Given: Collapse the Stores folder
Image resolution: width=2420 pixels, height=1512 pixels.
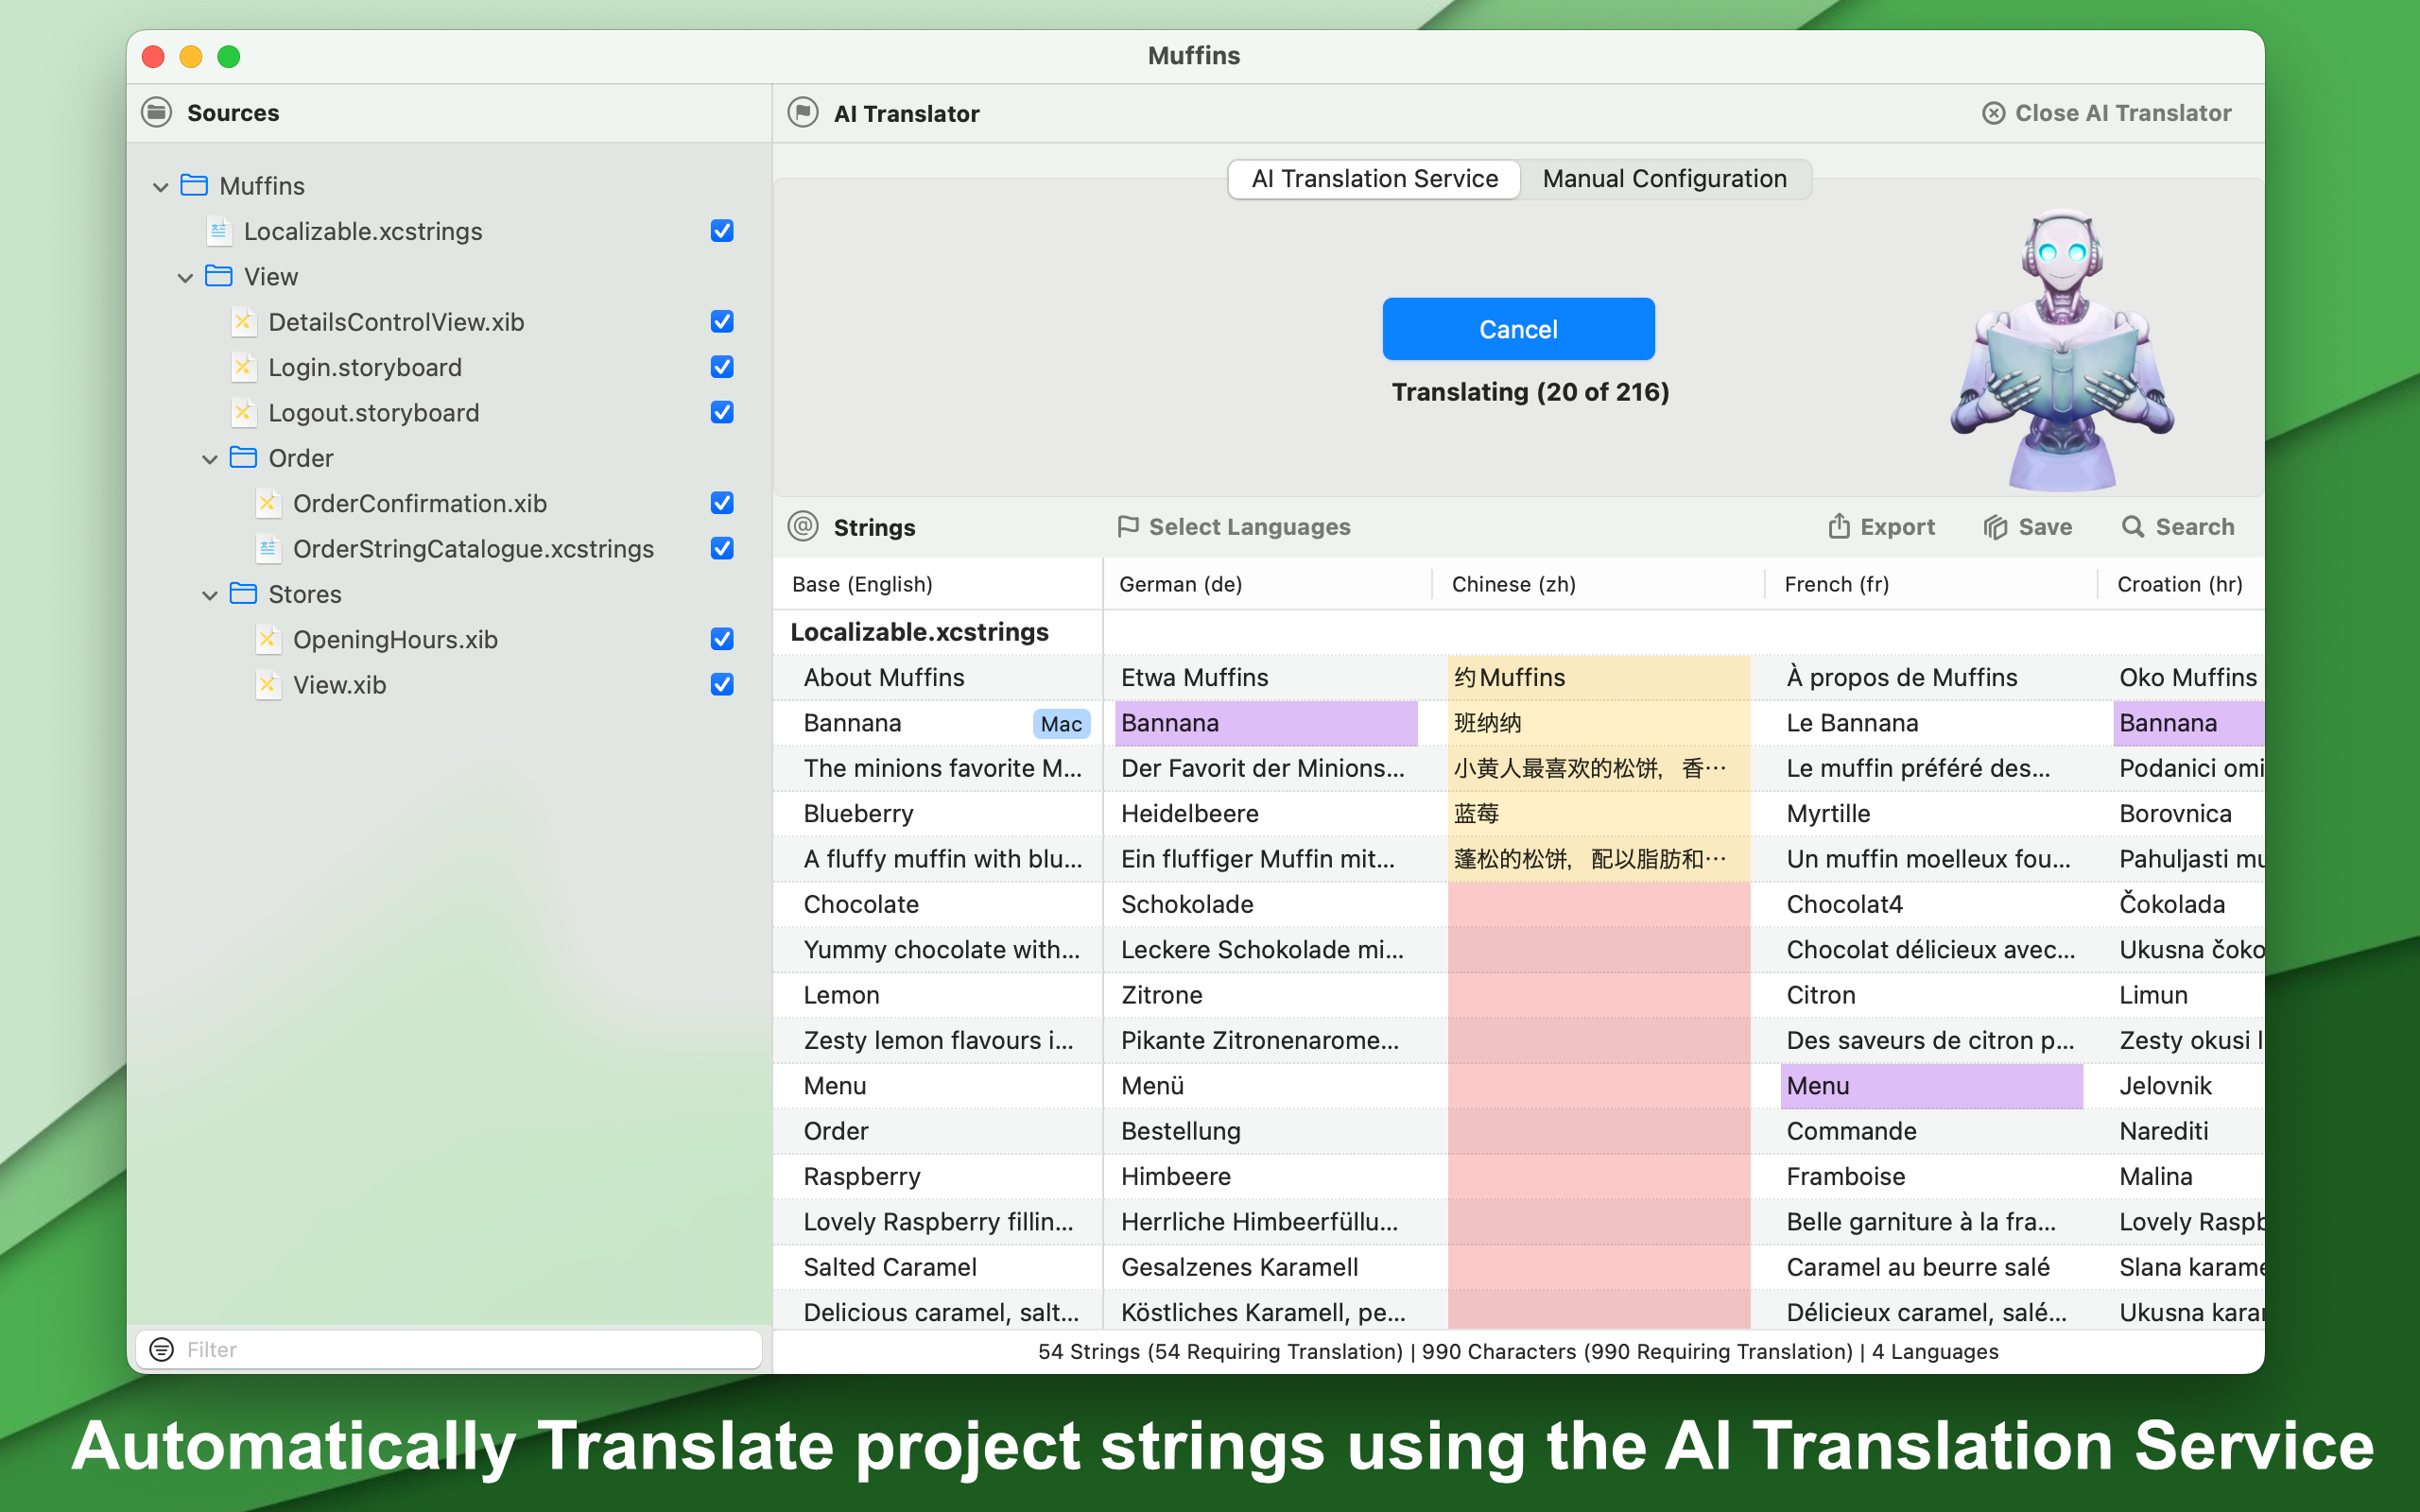Looking at the screenshot, I should point(210,594).
